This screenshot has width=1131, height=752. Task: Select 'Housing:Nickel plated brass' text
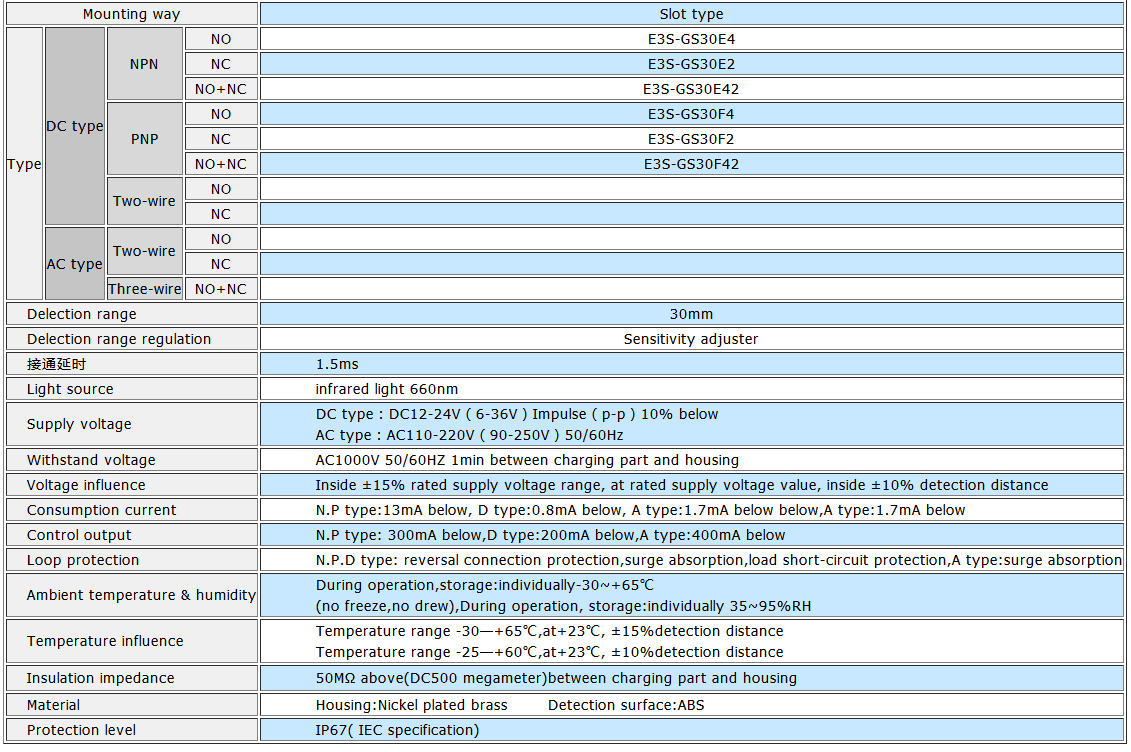pyautogui.click(x=411, y=704)
